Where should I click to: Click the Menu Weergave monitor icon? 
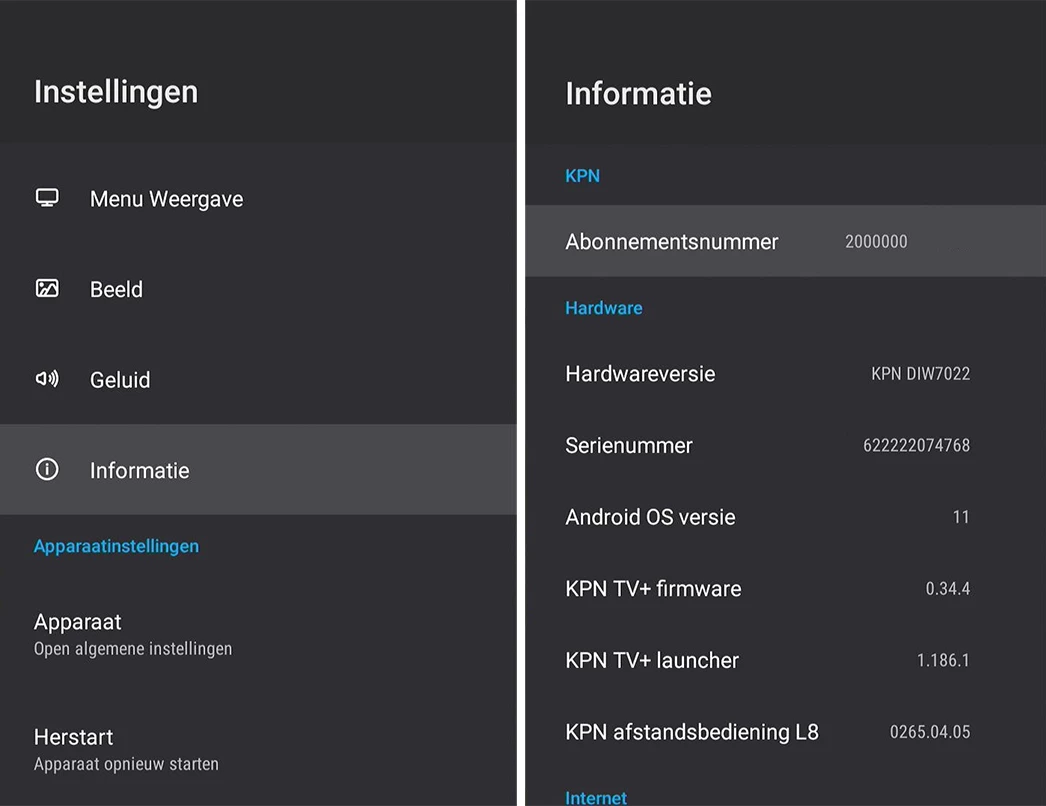47,198
